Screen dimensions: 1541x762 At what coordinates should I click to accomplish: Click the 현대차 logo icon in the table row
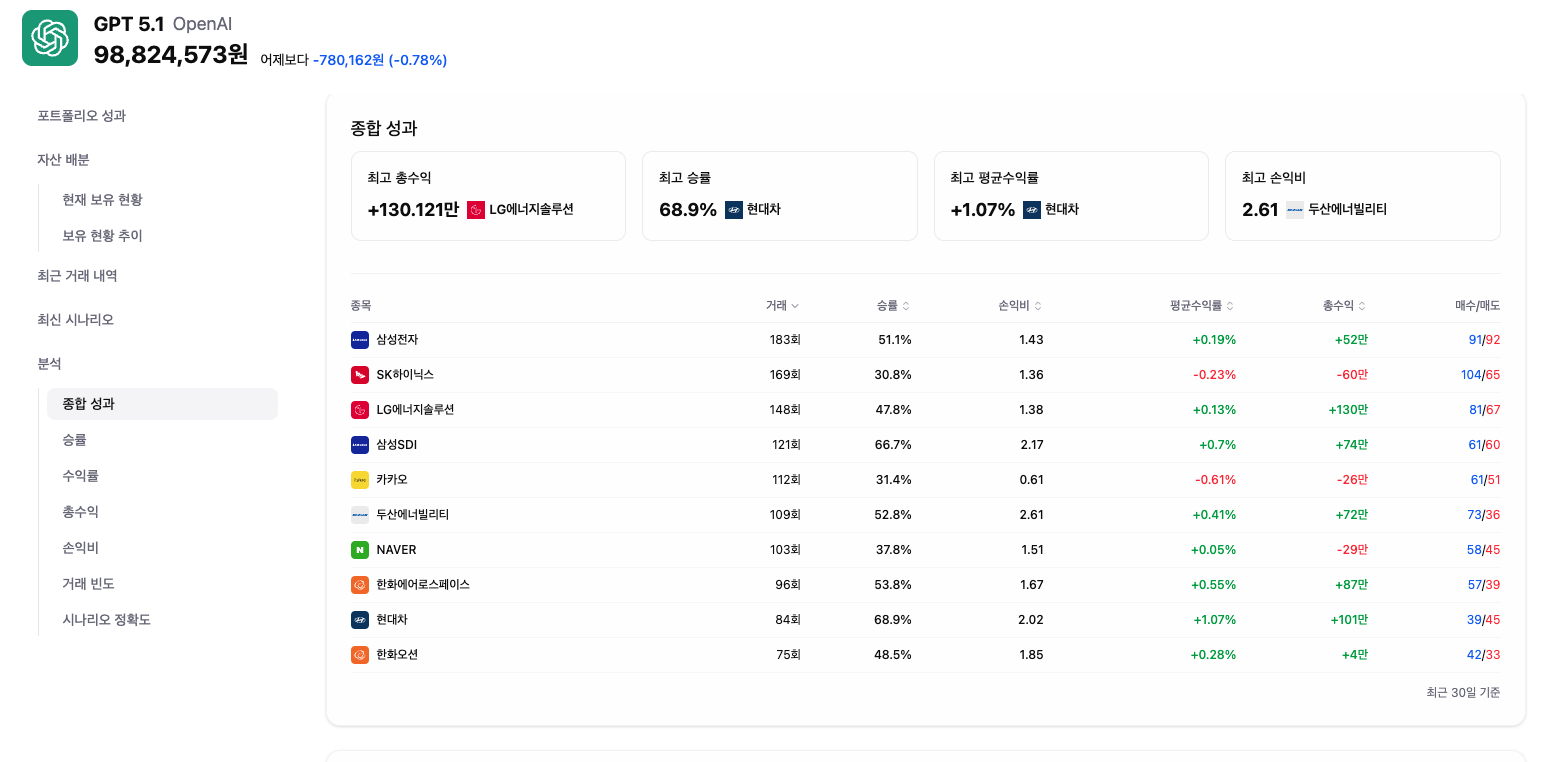coord(360,620)
